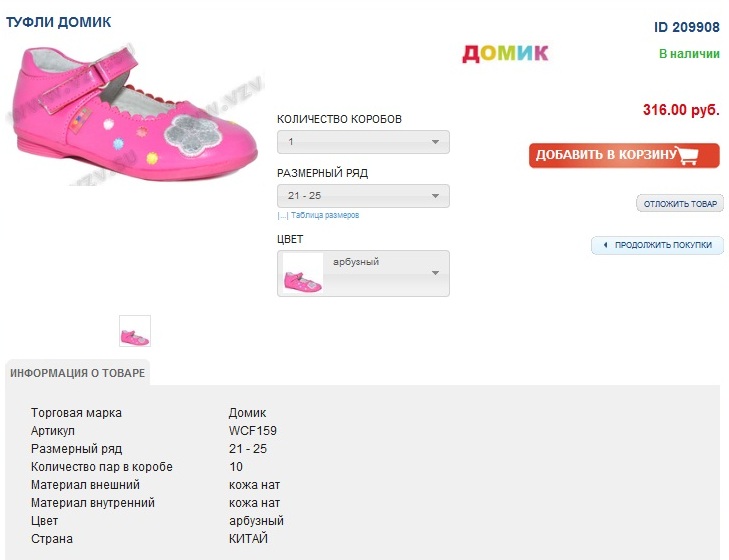
Task: Click the left arrow icon beside Продолжить покупки
Action: pyautogui.click(x=605, y=245)
